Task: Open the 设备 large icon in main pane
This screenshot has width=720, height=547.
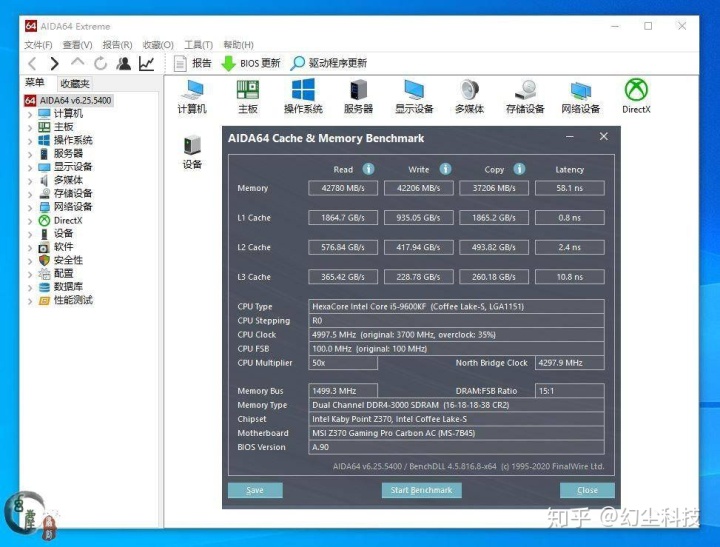Action: (192, 152)
